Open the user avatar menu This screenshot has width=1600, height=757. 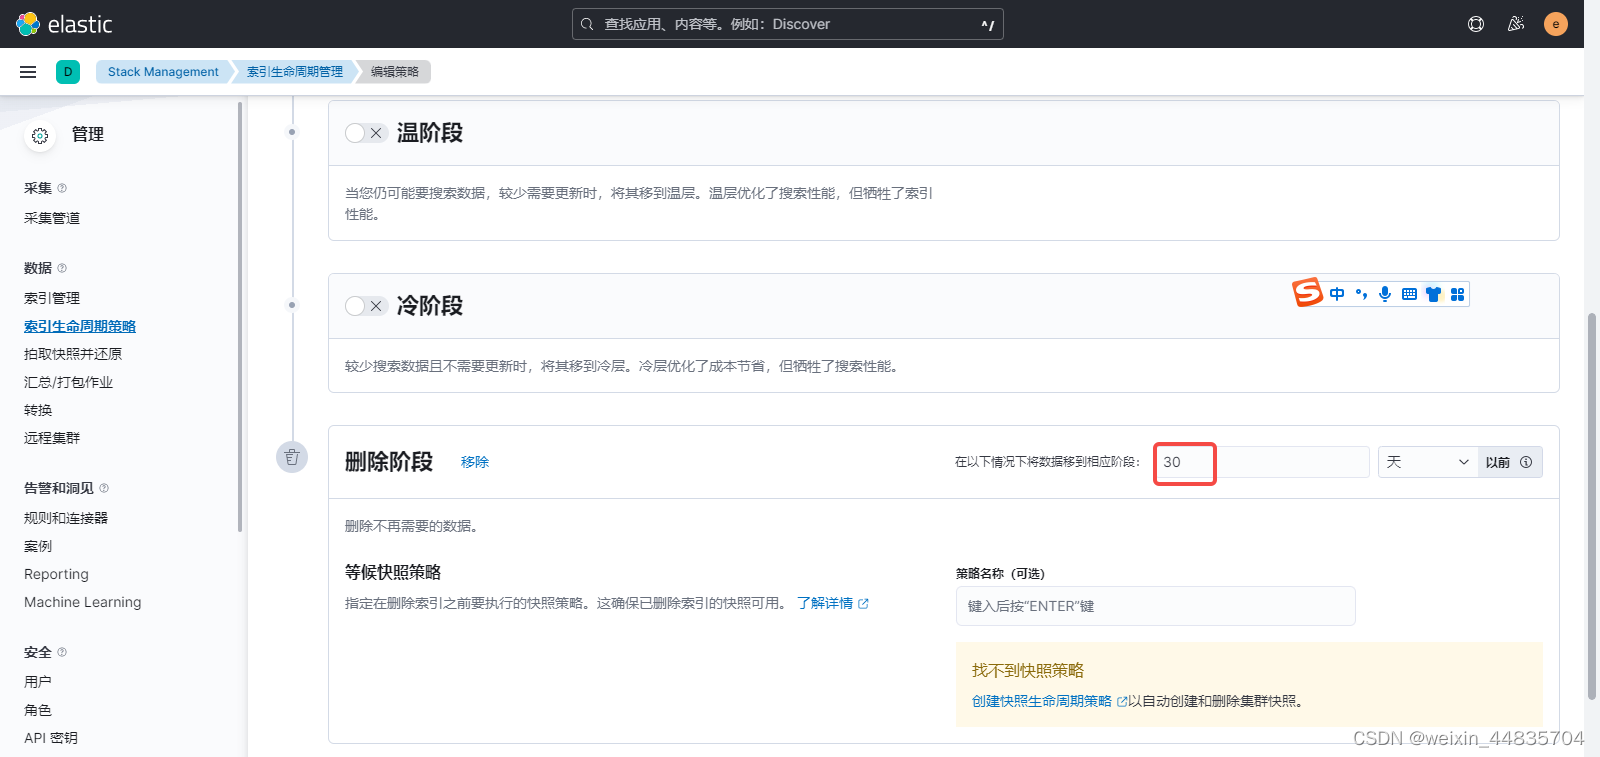(x=1556, y=24)
